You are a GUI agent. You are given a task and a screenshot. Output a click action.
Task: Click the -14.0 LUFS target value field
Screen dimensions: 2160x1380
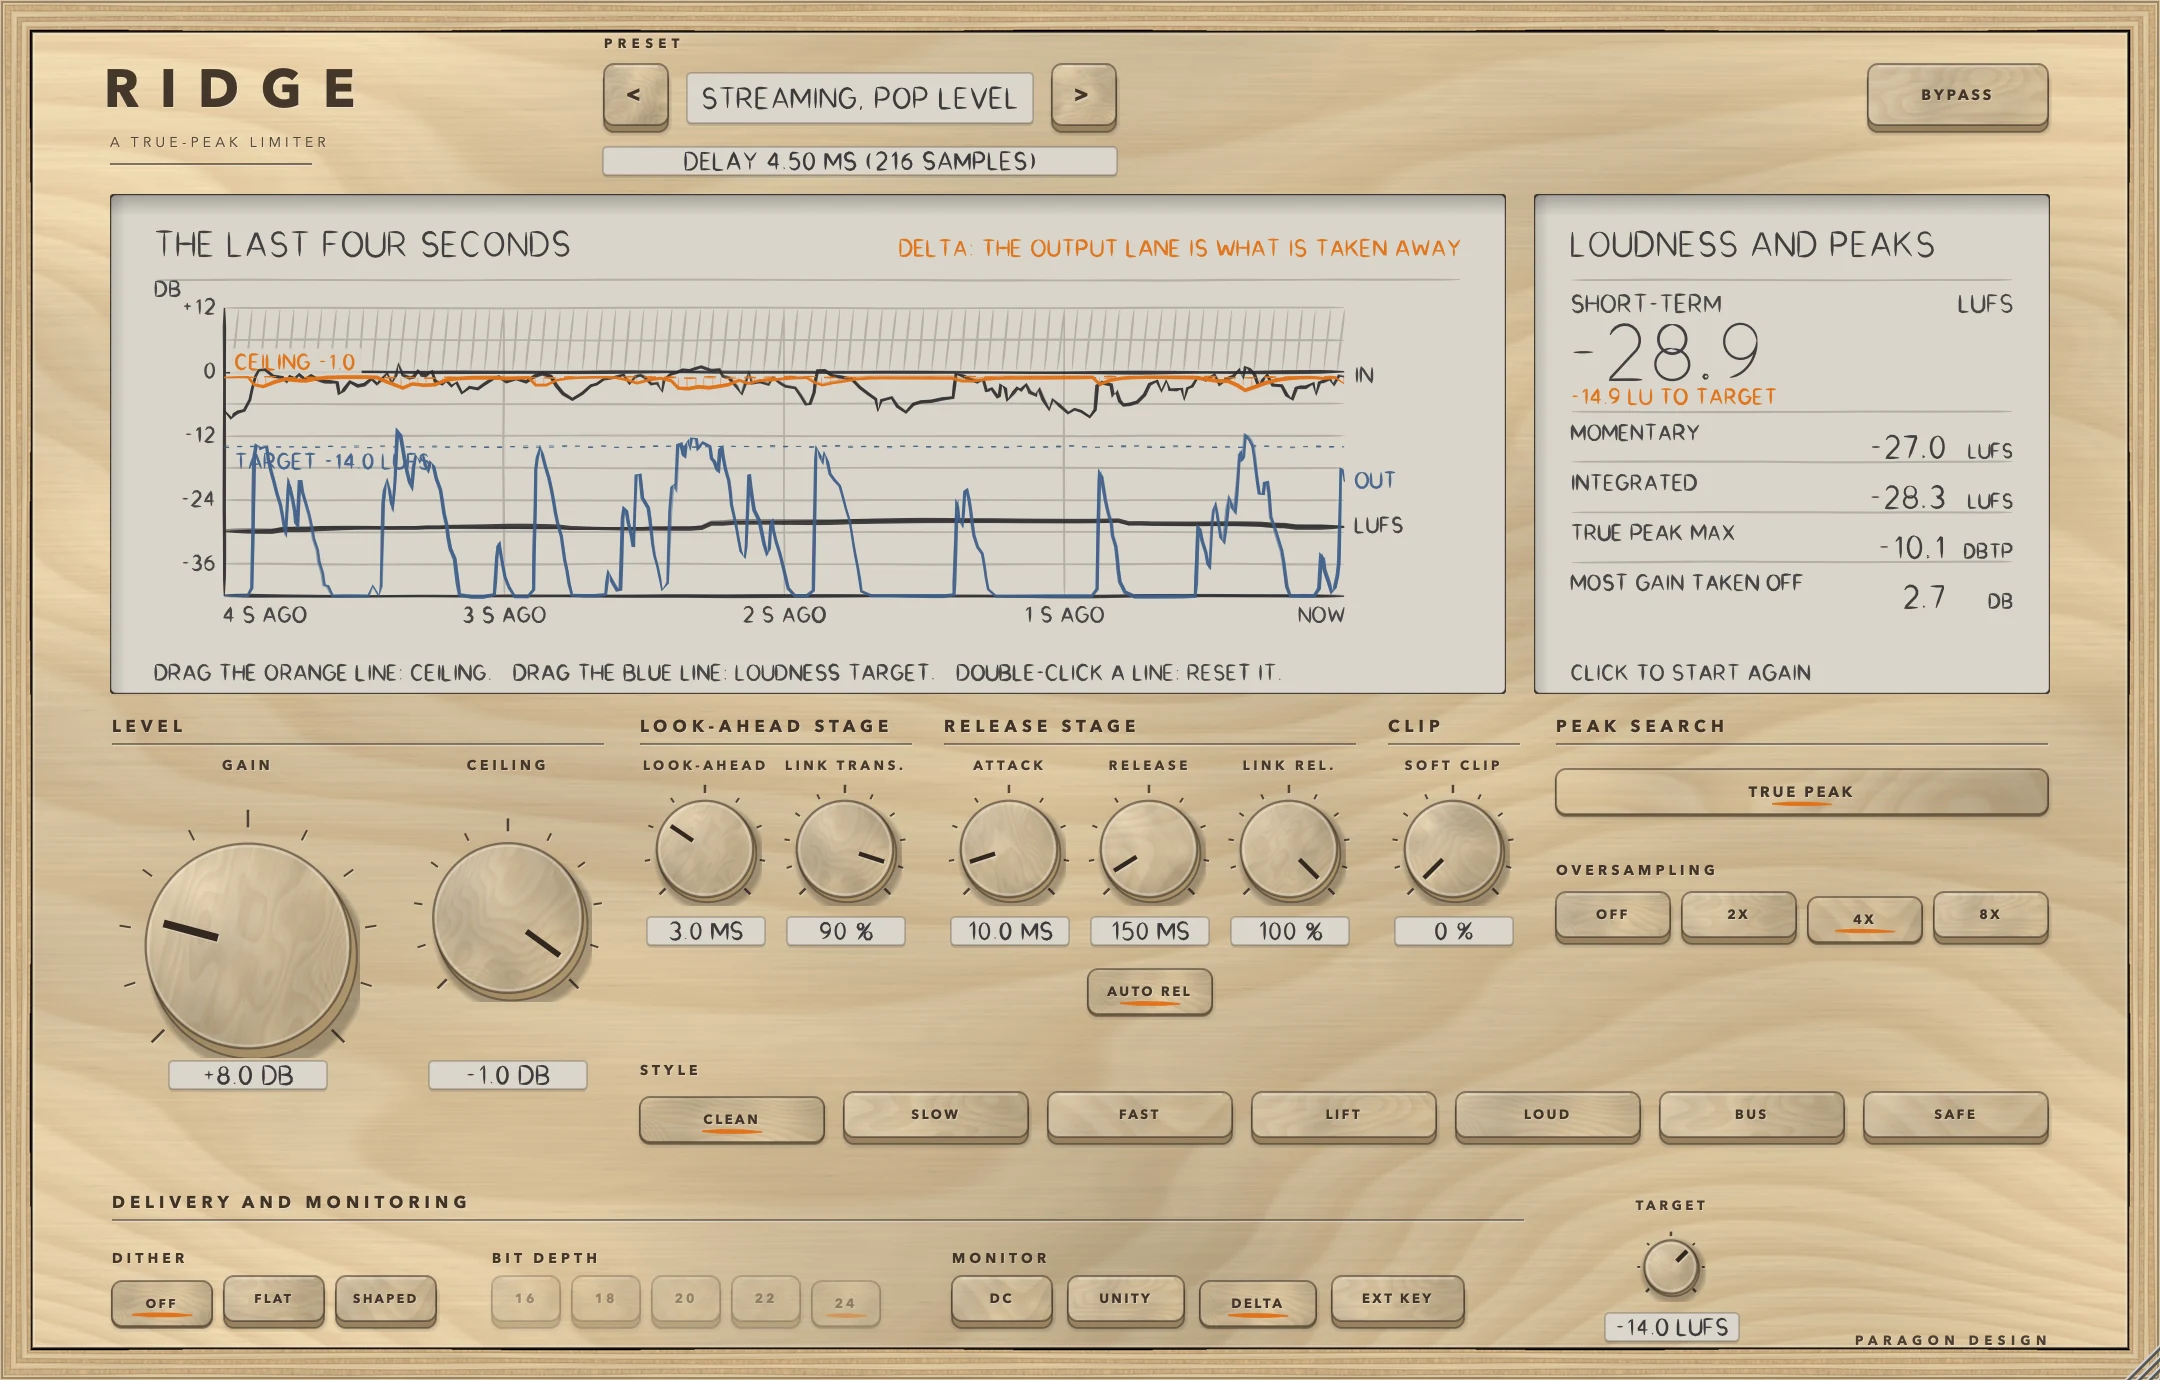[x=1671, y=1327]
